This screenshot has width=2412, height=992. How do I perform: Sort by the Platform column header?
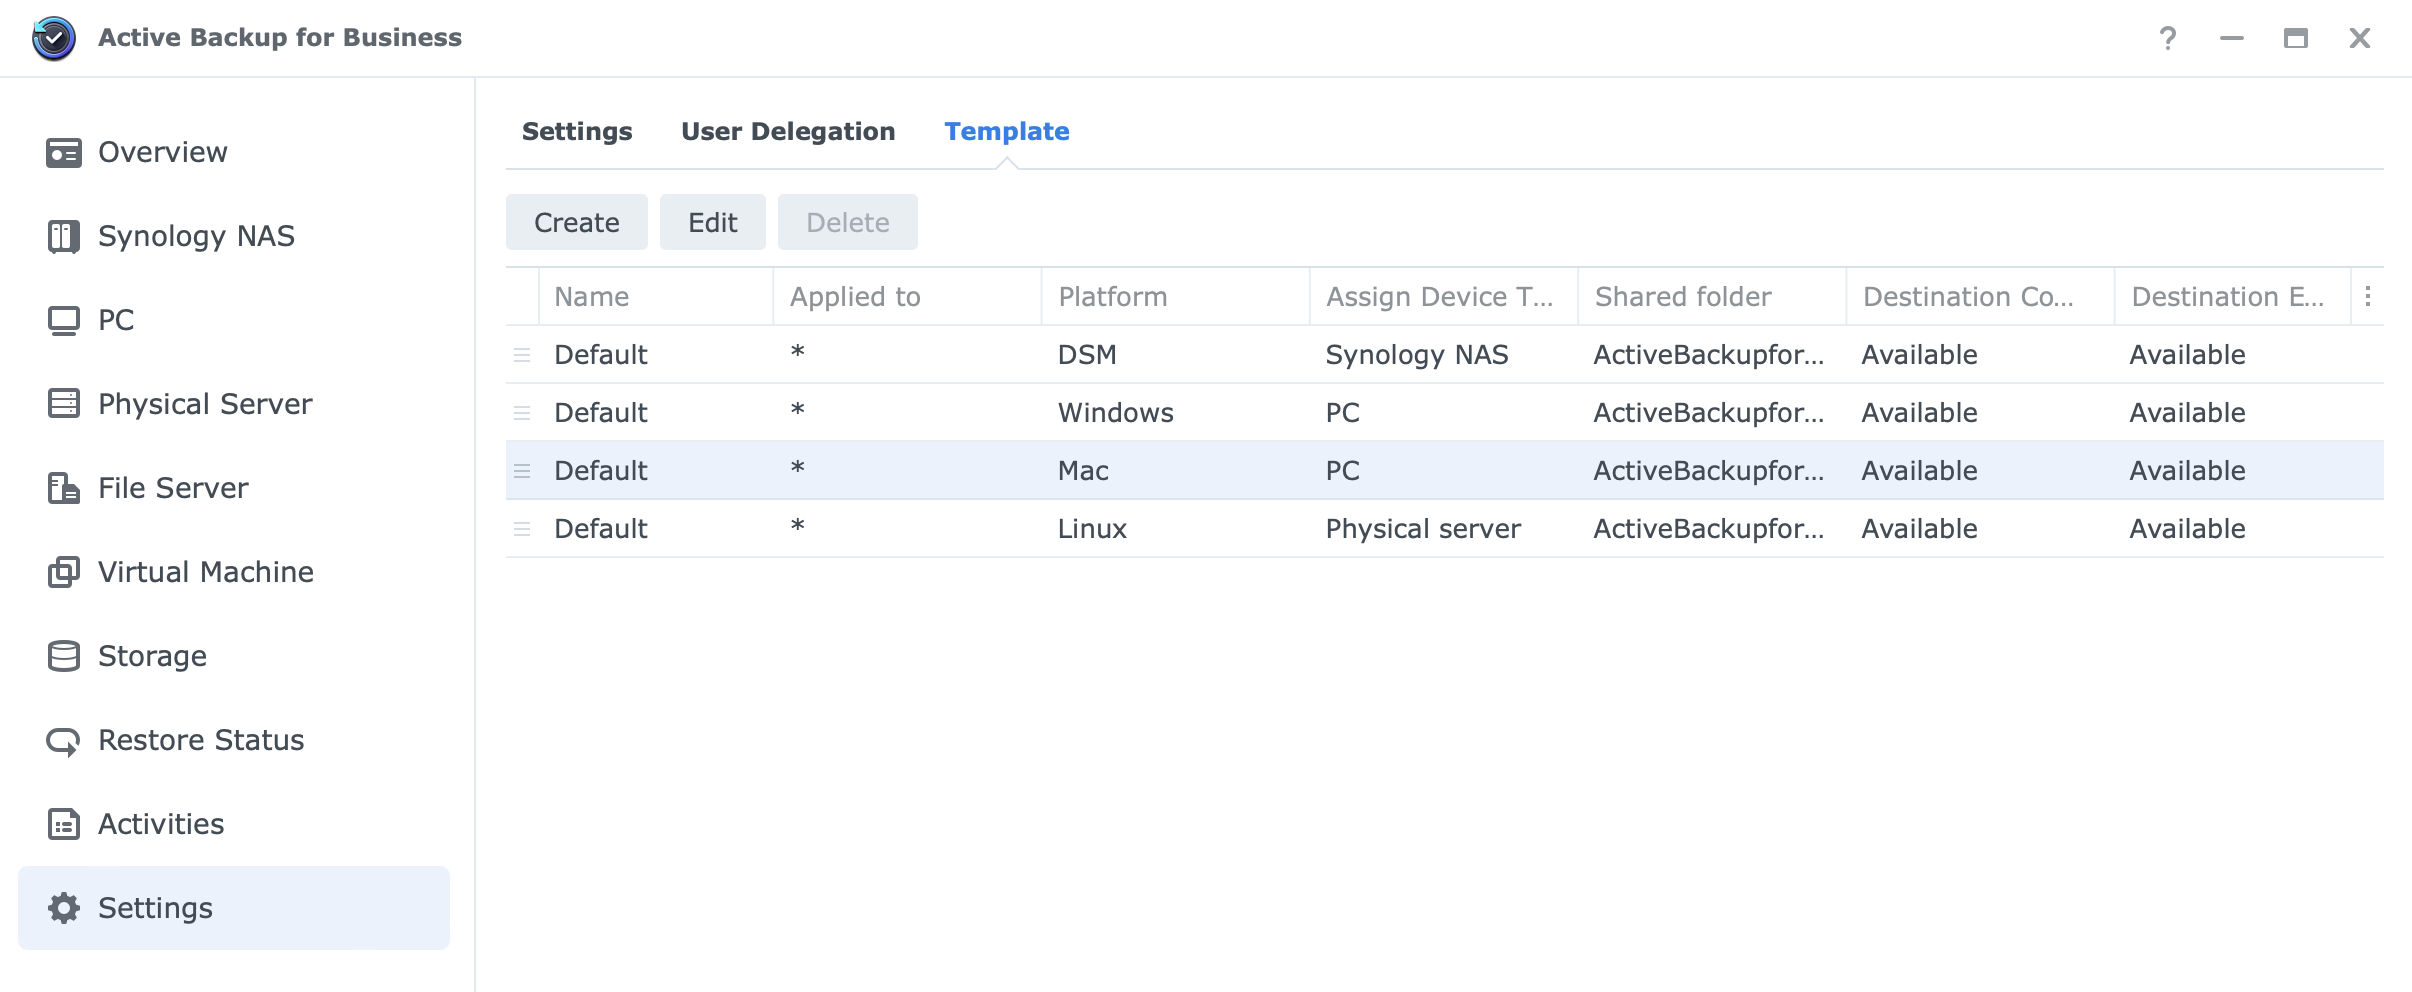[x=1176, y=297]
